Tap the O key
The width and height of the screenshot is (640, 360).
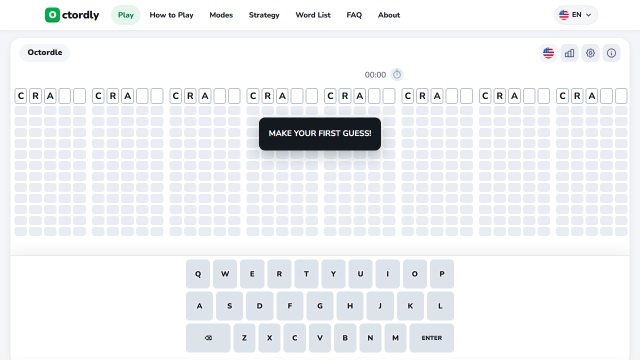coord(415,274)
